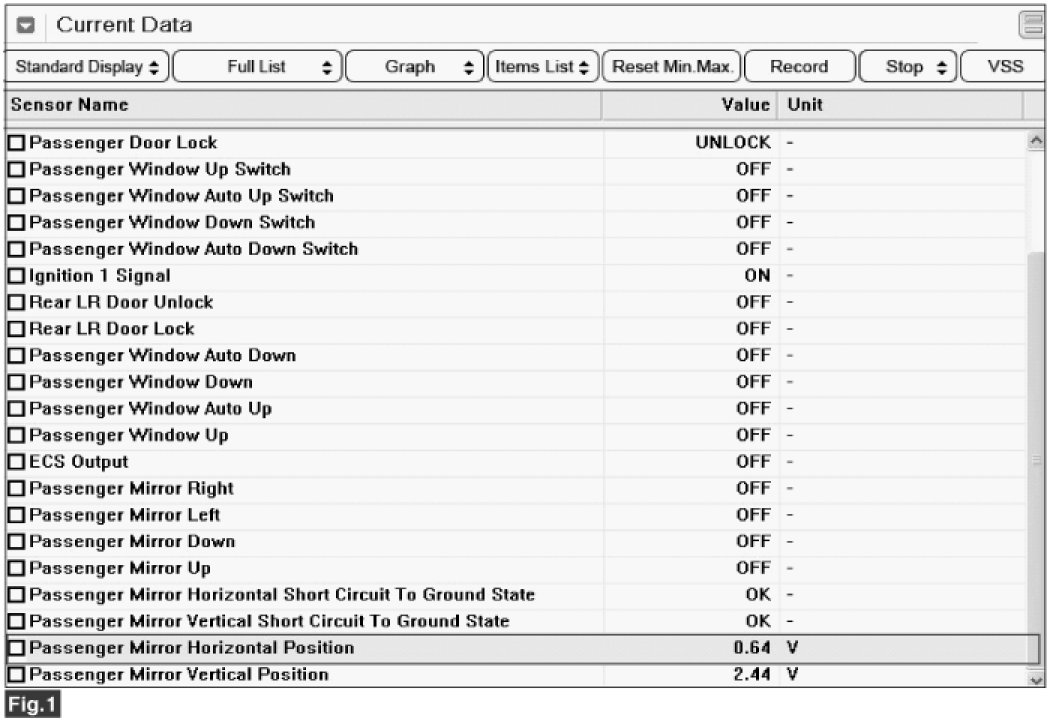Check Passenger Mirror Vertical Position checkbox

(16, 675)
